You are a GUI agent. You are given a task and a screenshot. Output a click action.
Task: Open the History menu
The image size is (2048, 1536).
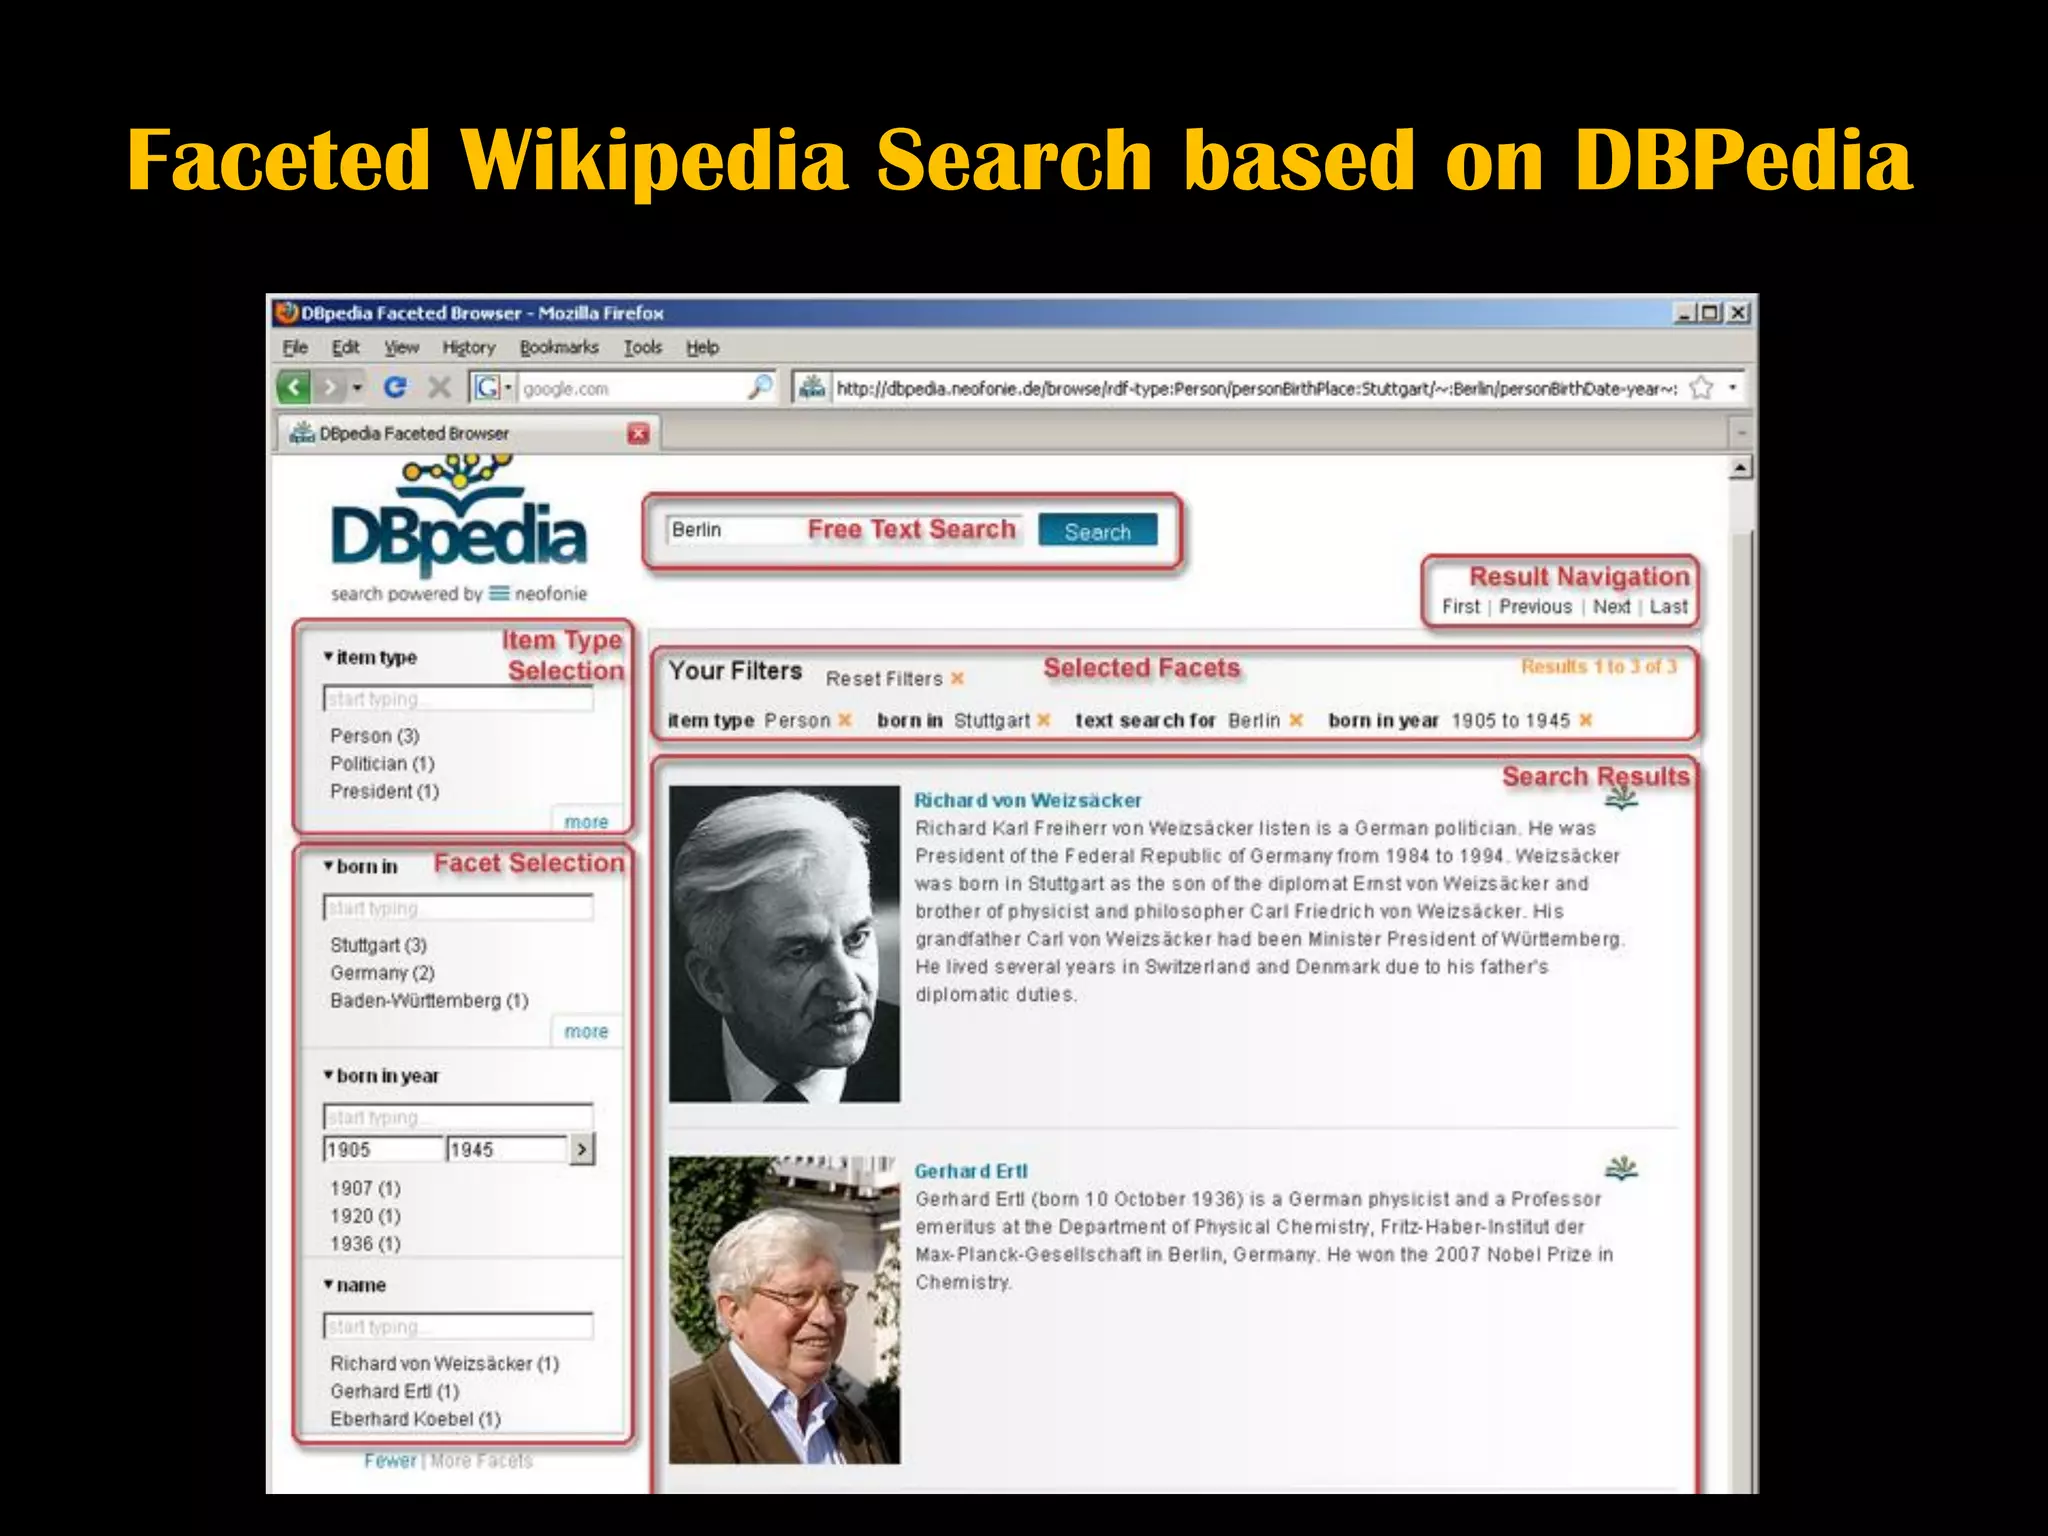(468, 347)
